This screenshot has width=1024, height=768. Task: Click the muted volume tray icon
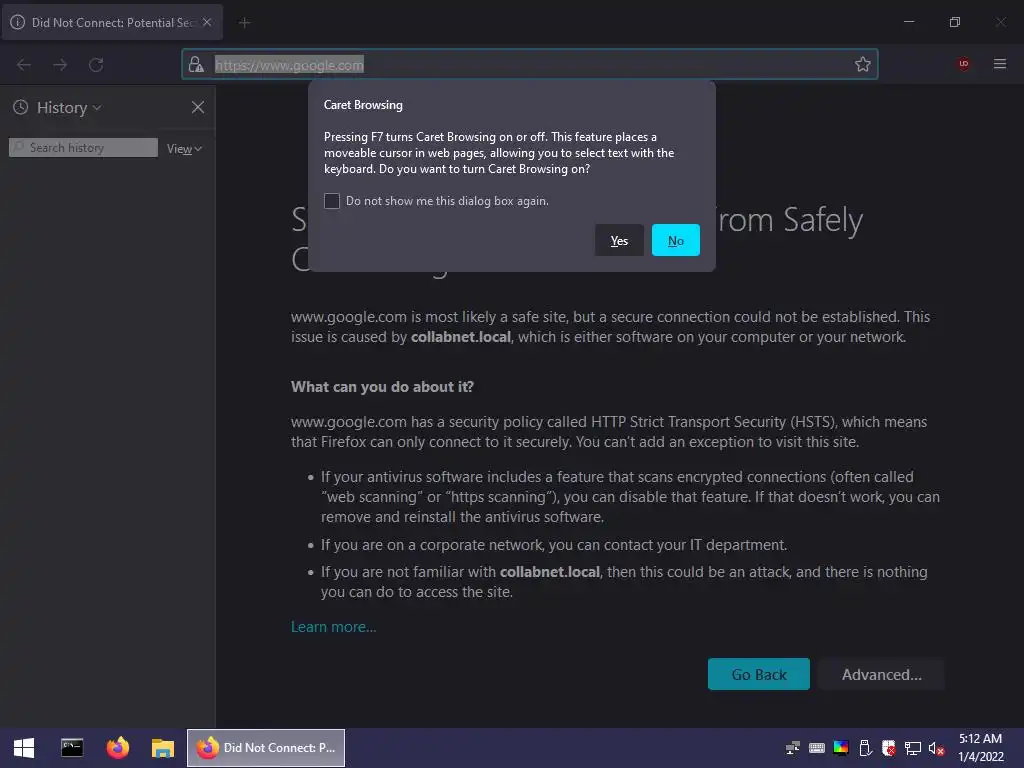[x=936, y=748]
